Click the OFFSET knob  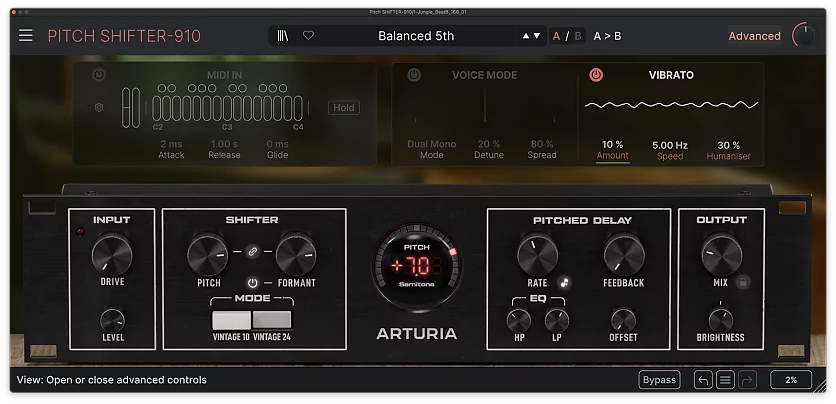click(x=623, y=321)
